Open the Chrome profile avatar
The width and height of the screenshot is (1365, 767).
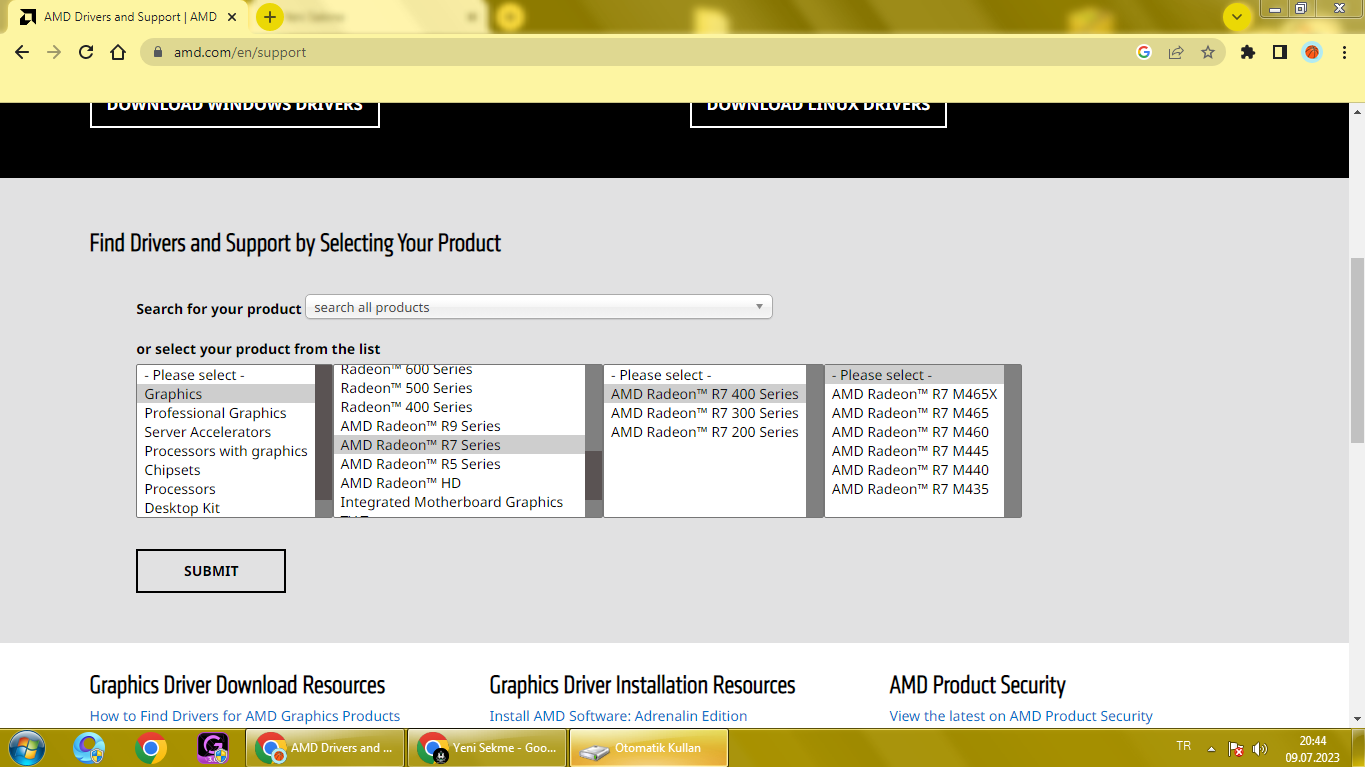pyautogui.click(x=1312, y=52)
